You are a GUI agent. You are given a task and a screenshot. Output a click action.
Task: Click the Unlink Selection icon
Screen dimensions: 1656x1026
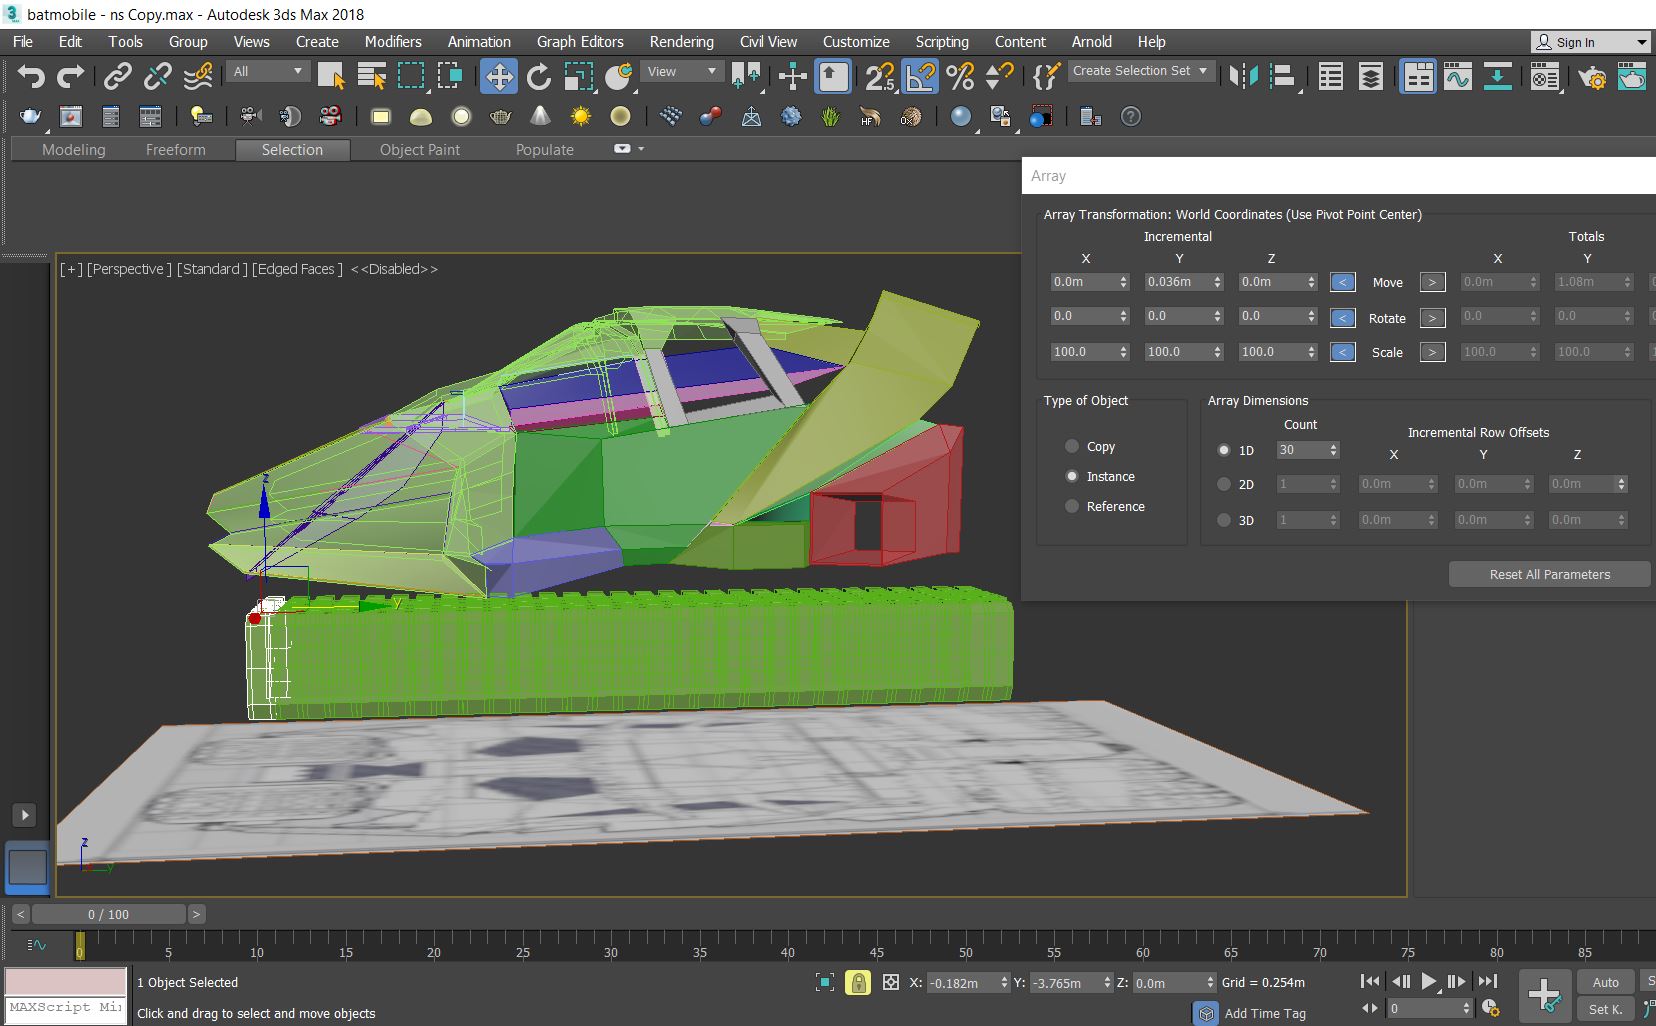[x=157, y=76]
